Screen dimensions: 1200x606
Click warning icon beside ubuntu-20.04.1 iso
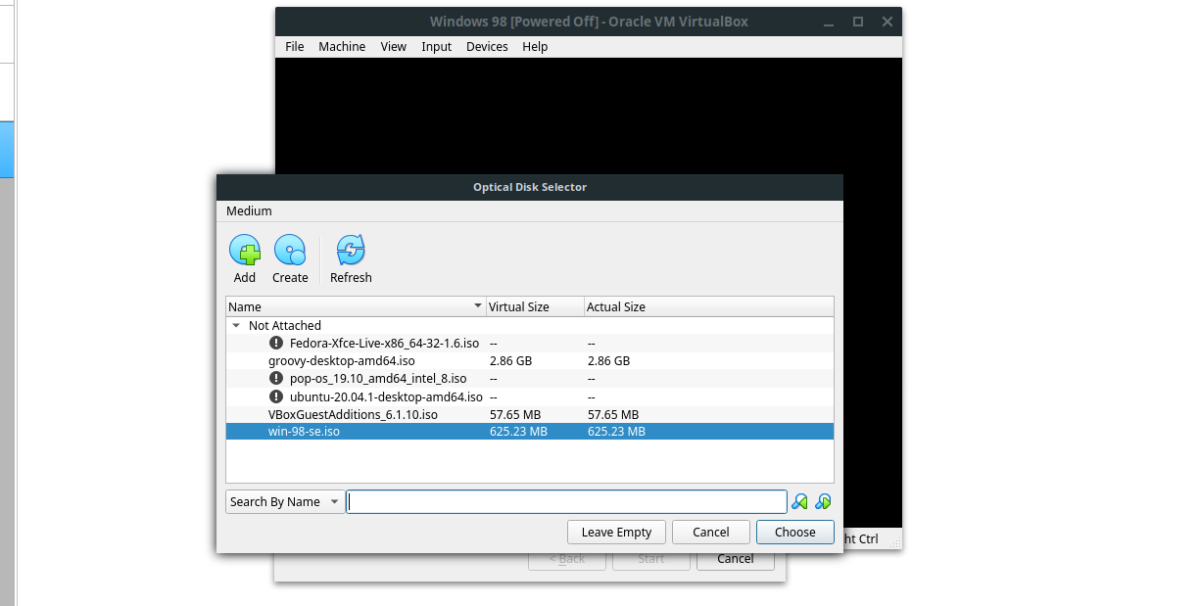pos(277,397)
